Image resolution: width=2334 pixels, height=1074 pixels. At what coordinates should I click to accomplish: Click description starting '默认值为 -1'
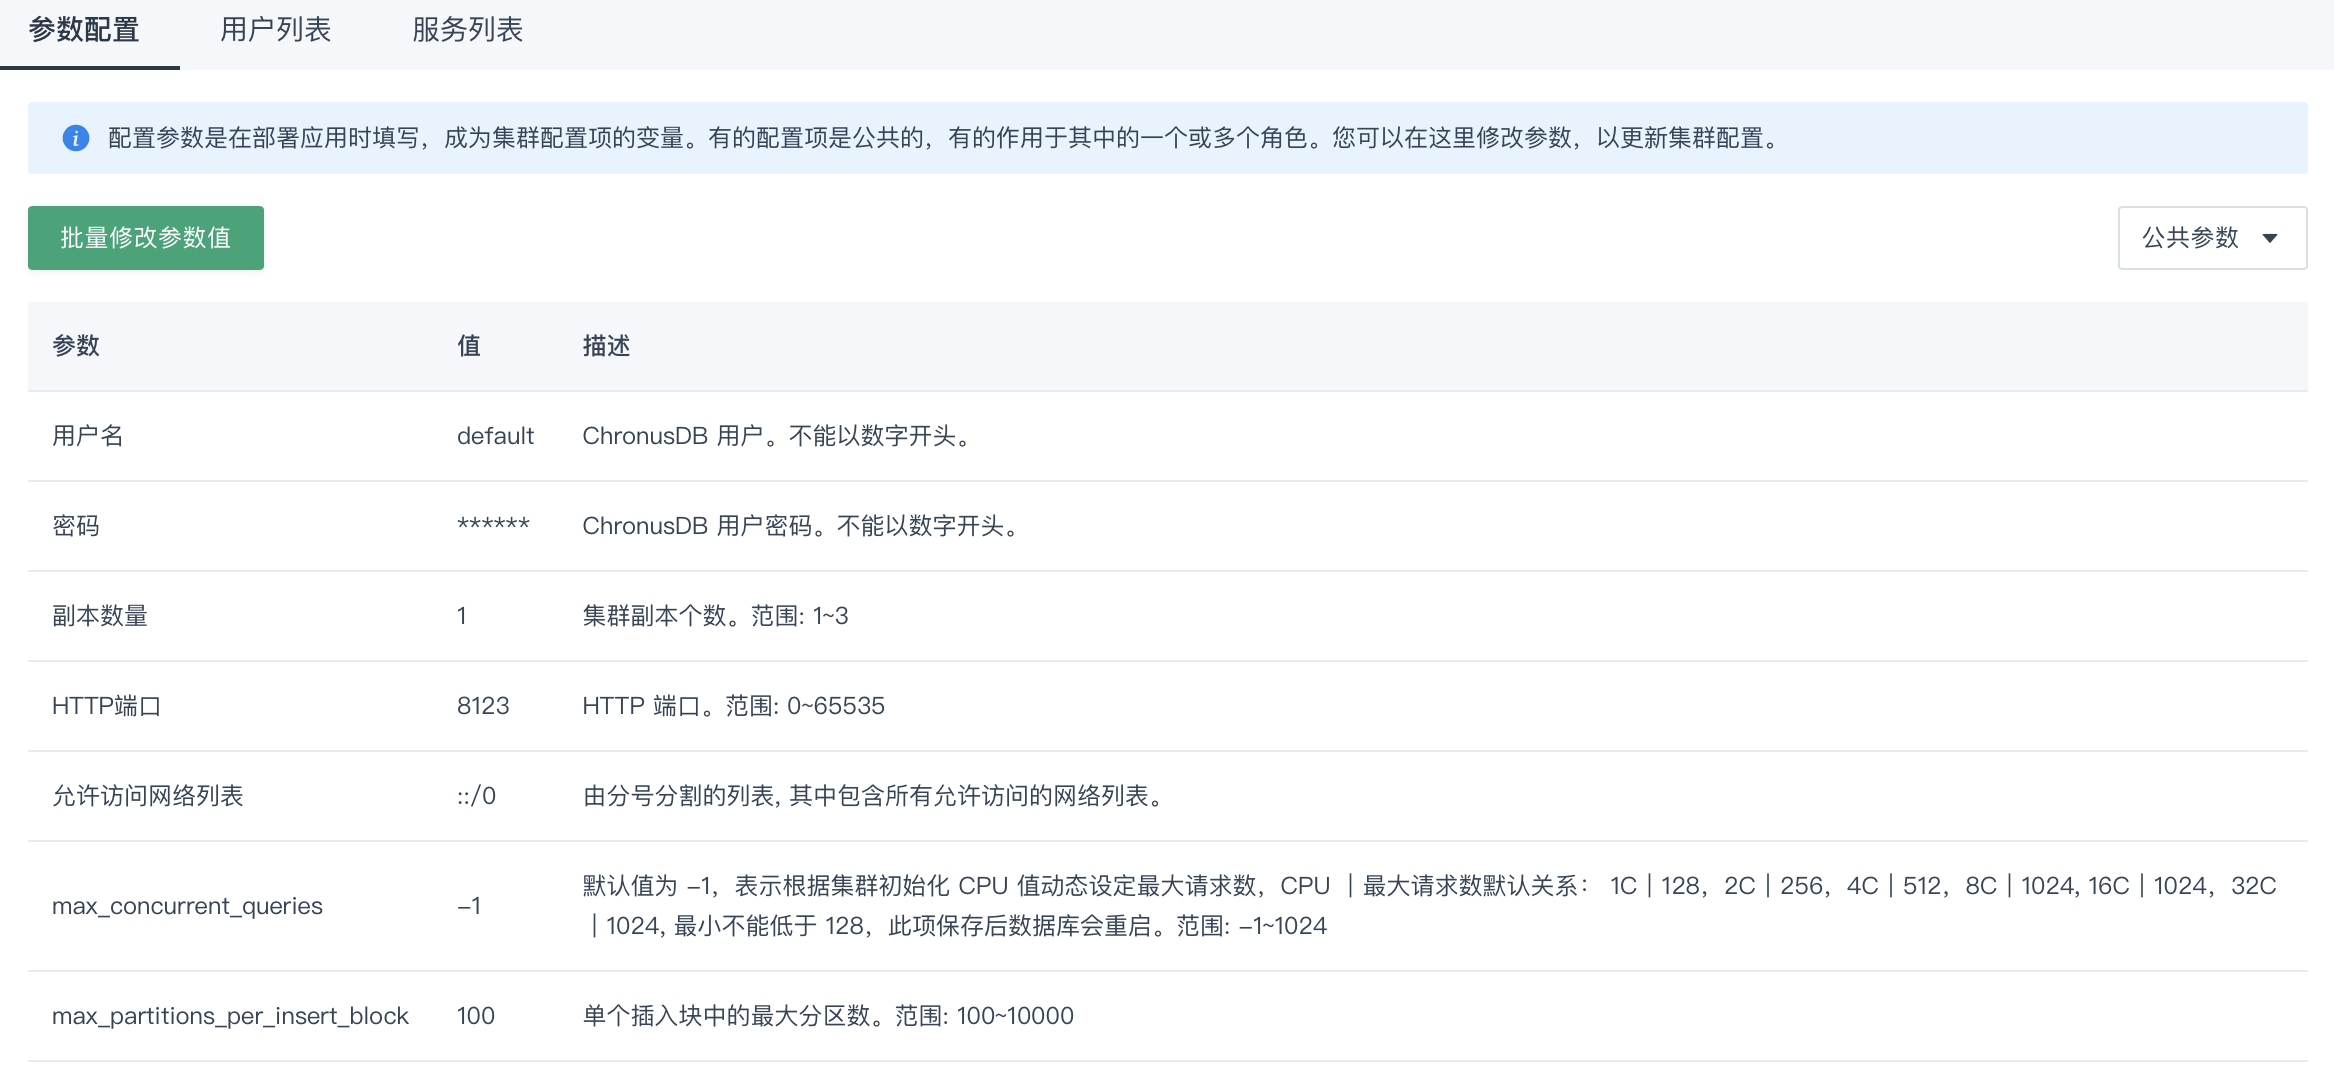1430,906
